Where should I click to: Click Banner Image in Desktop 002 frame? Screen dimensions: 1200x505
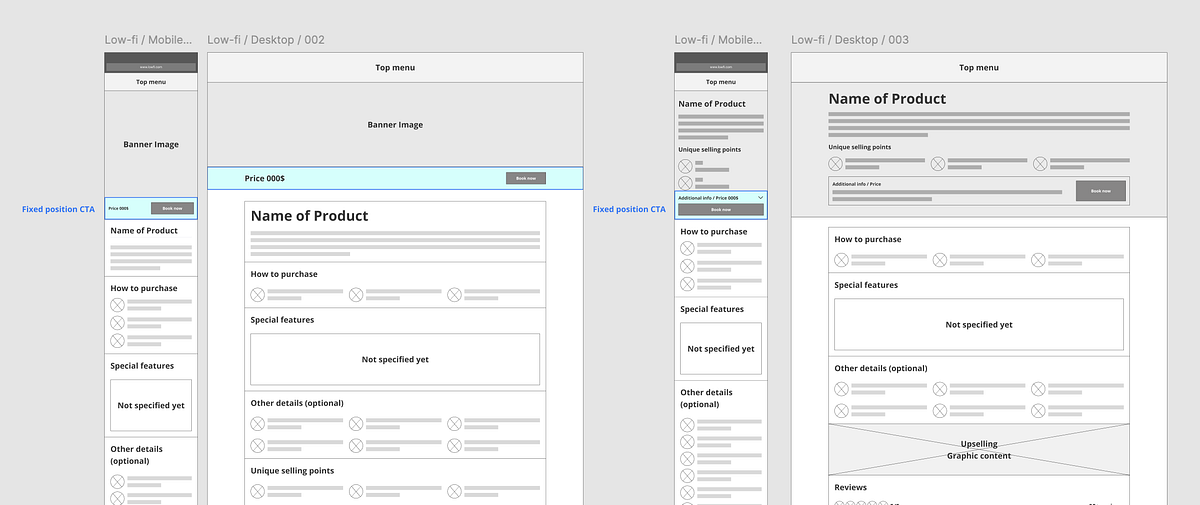pos(395,125)
